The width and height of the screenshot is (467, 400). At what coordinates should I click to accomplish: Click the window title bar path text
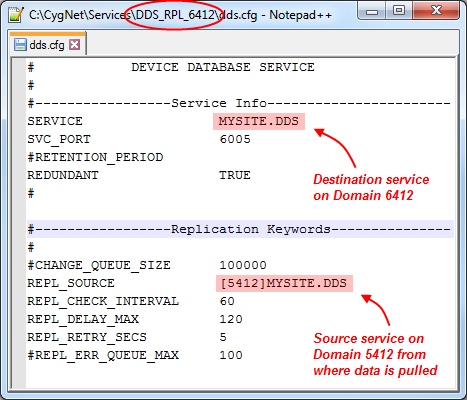tap(180, 15)
